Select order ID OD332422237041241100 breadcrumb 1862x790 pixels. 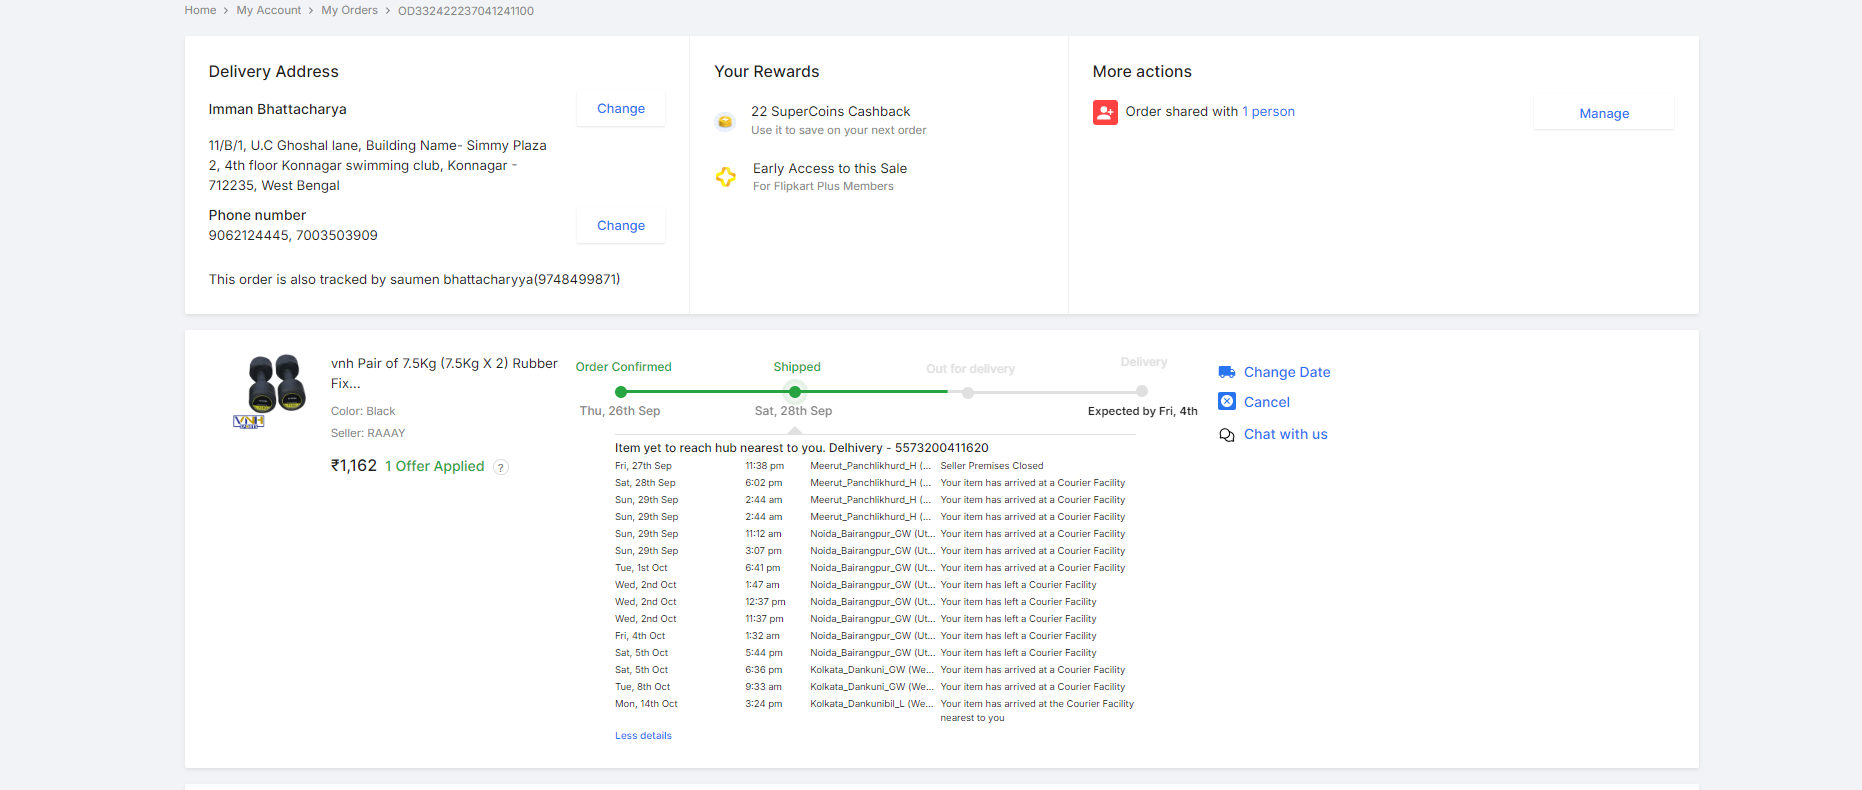pos(466,11)
